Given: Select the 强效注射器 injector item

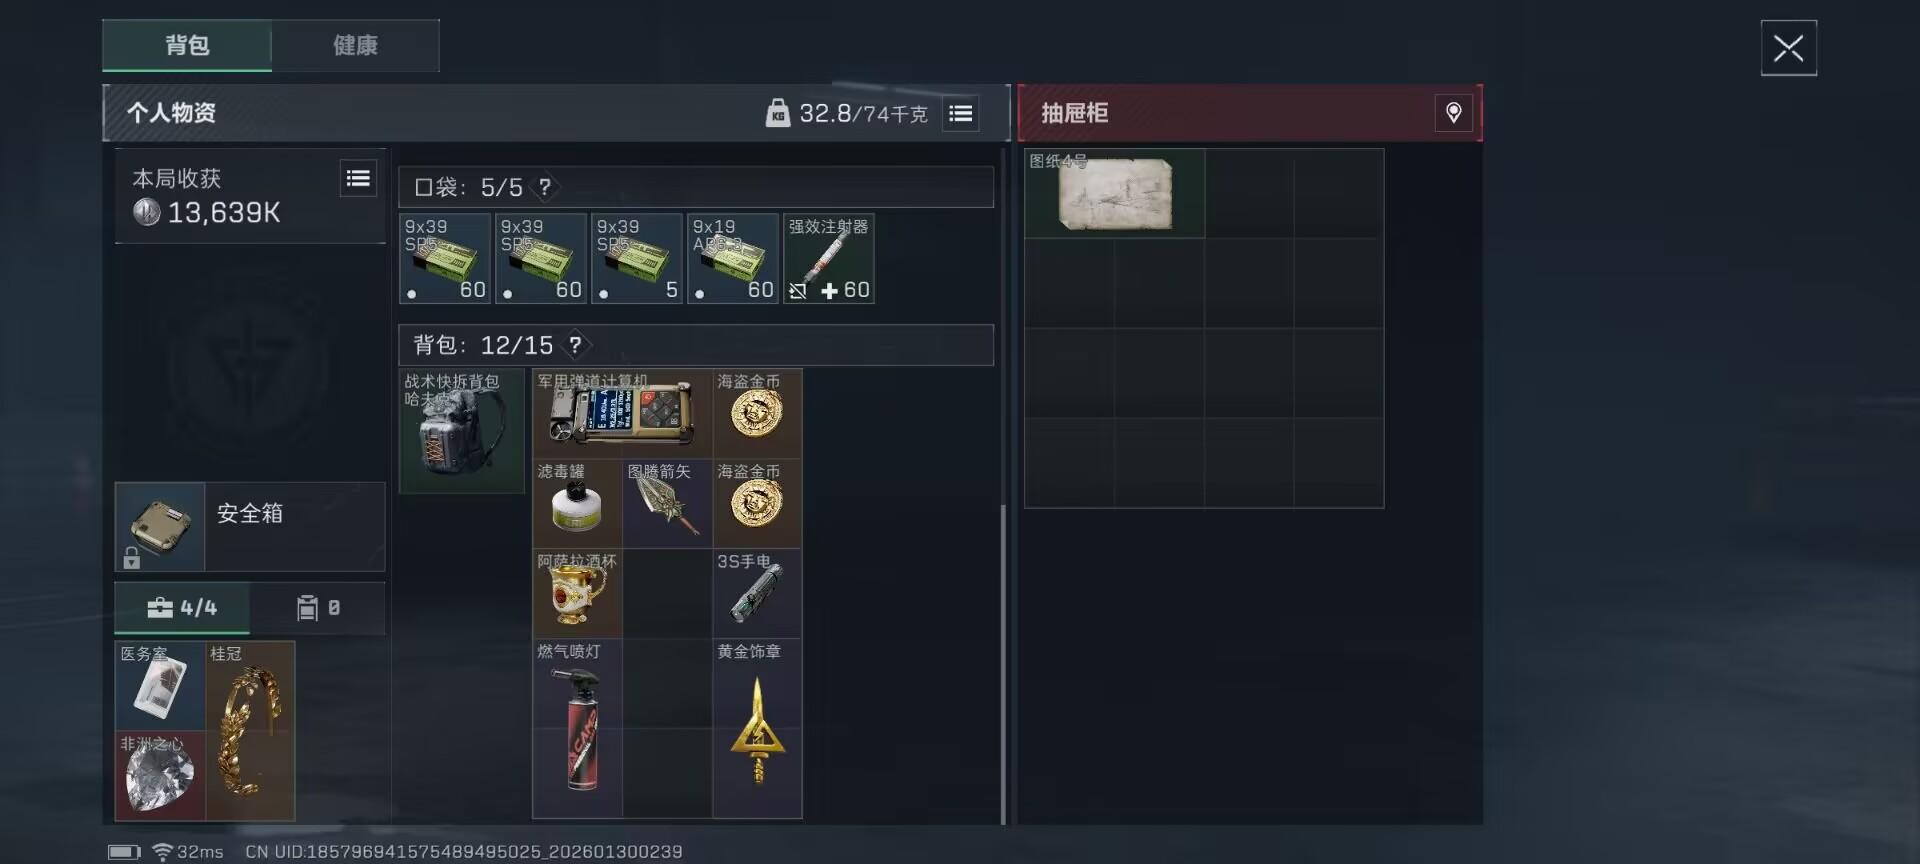Looking at the screenshot, I should (x=829, y=258).
